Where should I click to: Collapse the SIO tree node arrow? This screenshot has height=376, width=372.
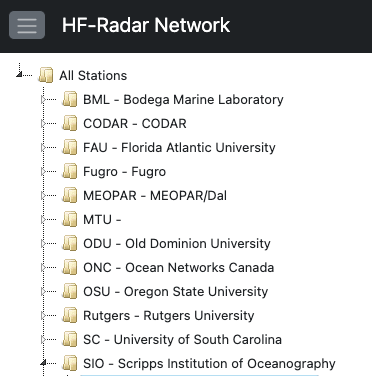click(x=43, y=363)
